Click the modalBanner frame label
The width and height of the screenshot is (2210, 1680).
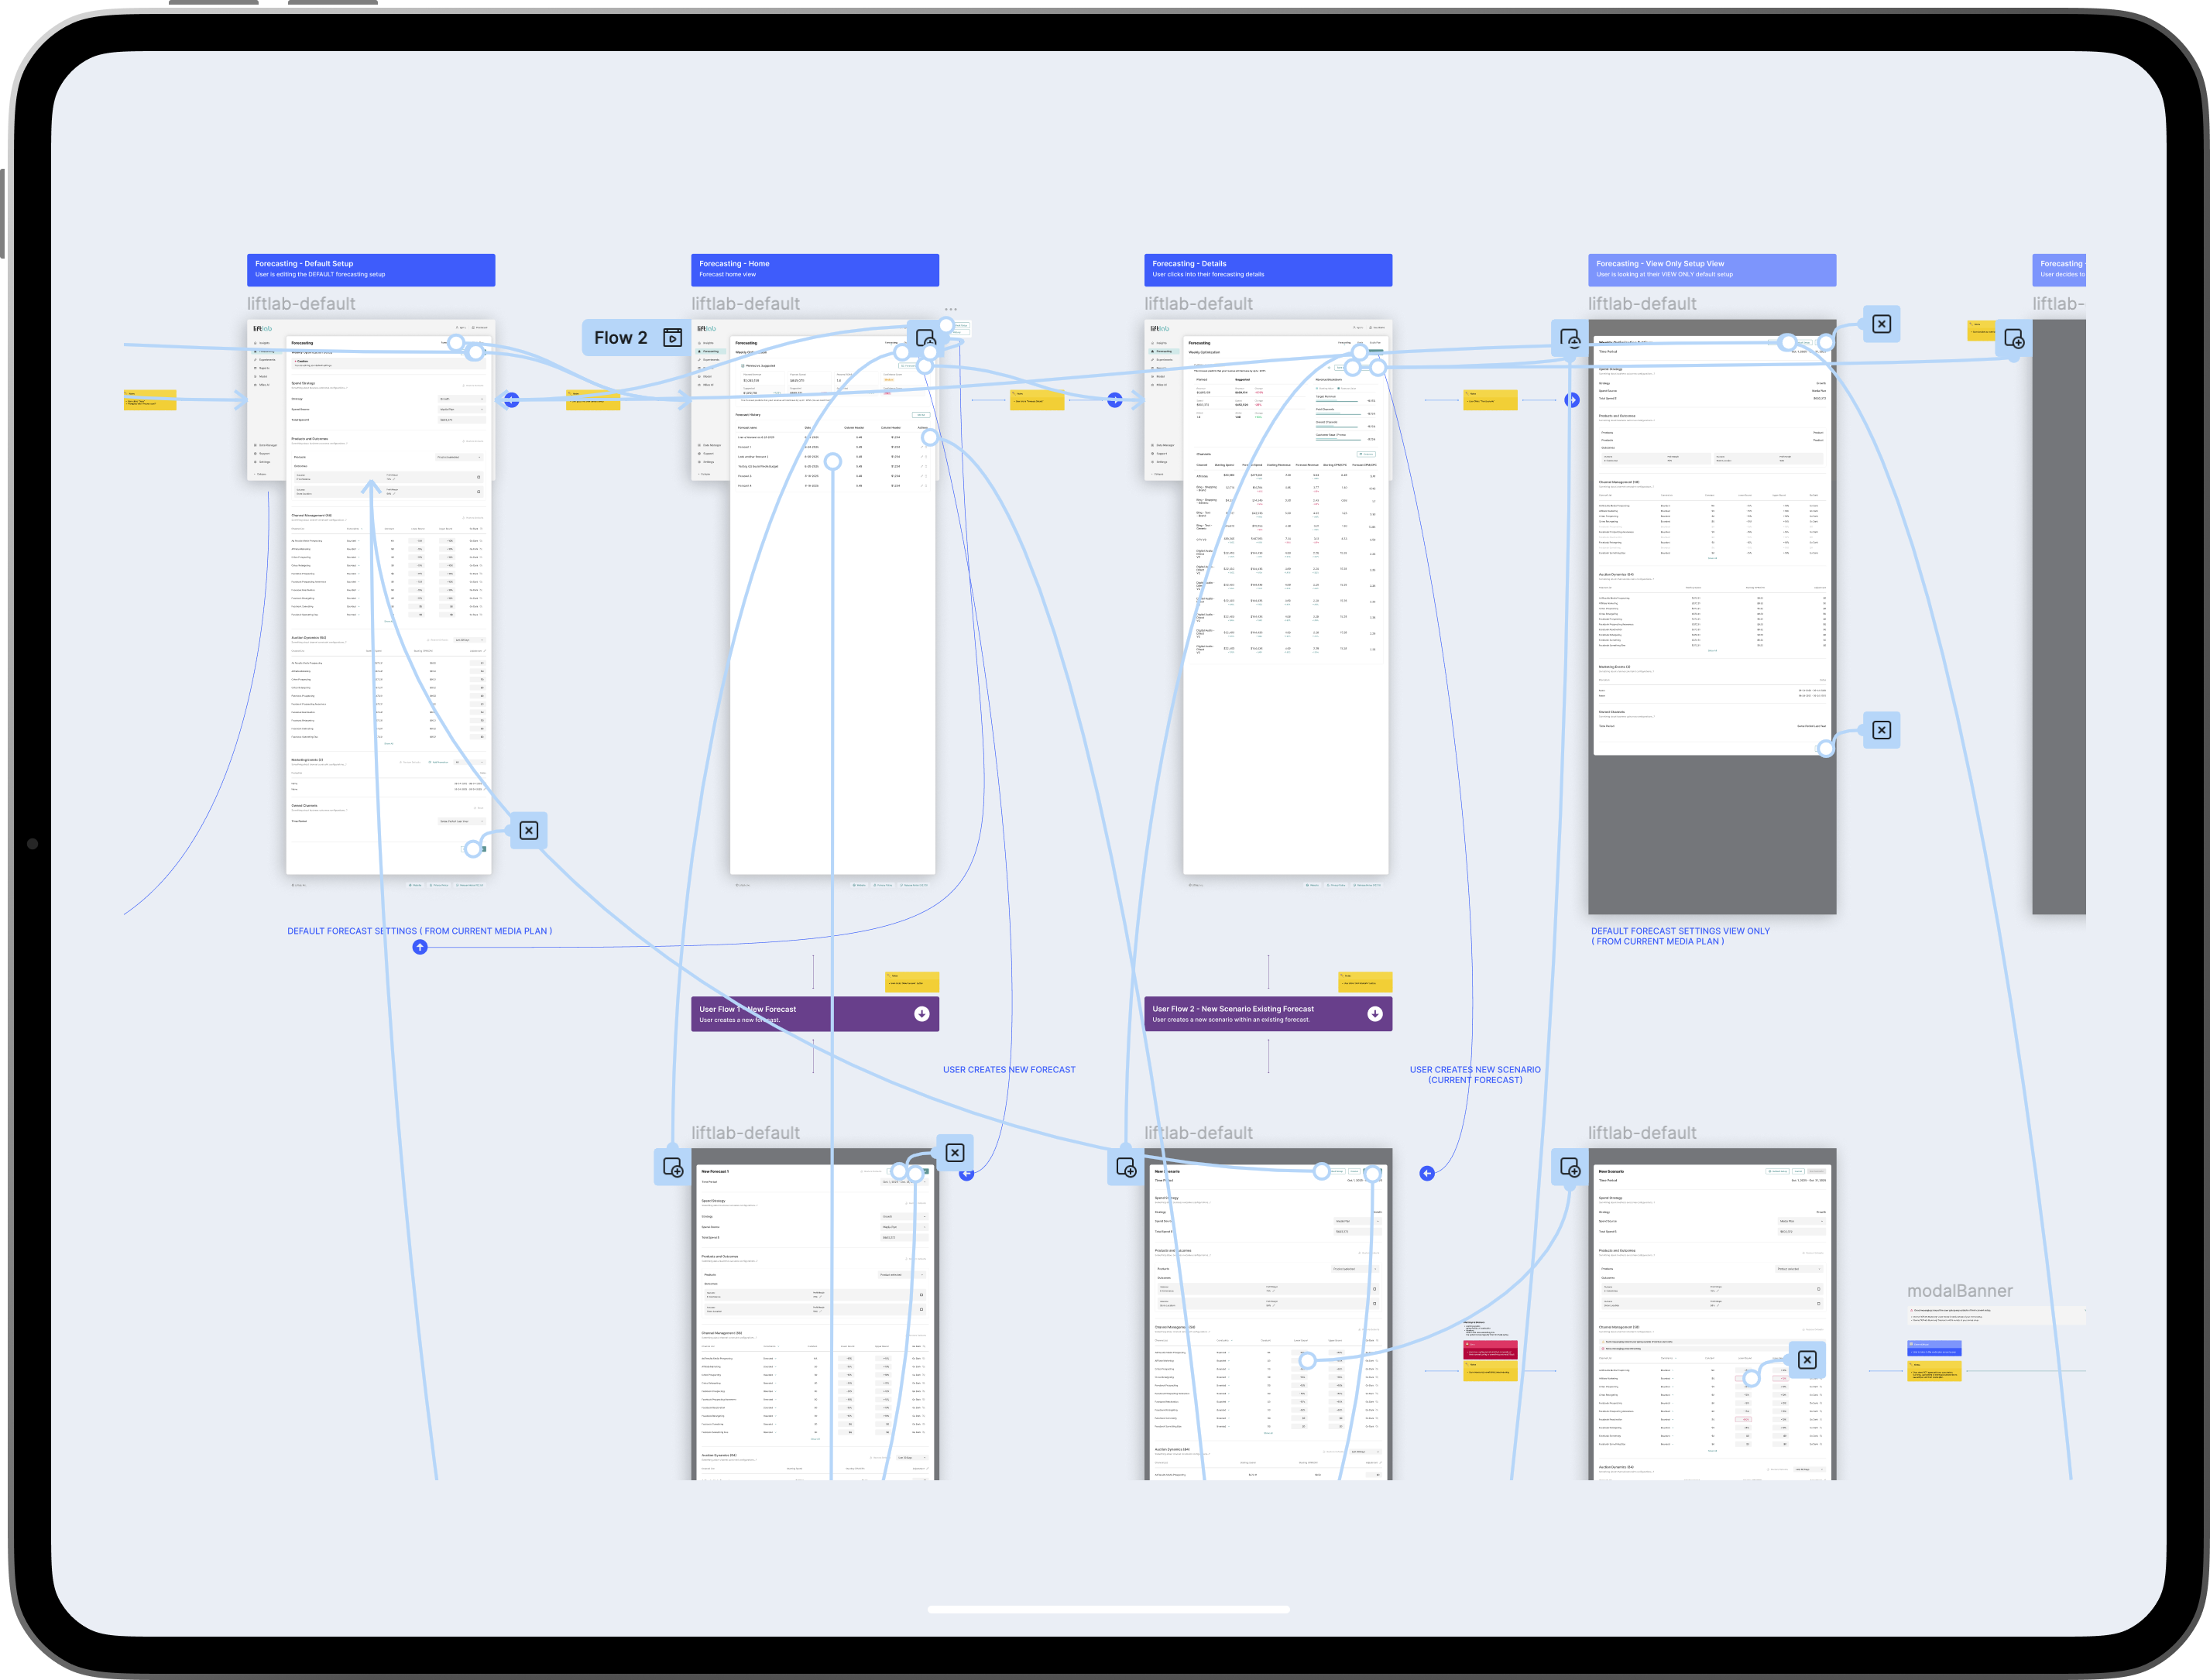[x=1959, y=1291]
